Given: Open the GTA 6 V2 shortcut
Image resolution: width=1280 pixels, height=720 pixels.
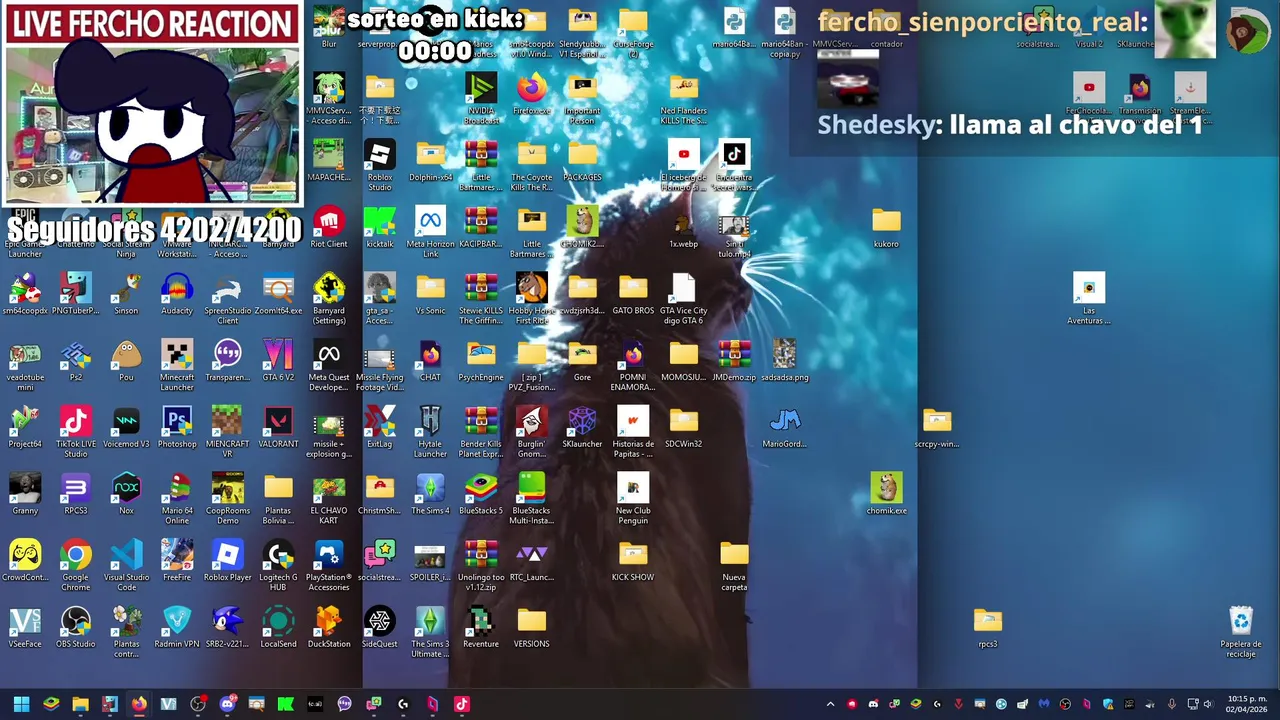Looking at the screenshot, I should click(278, 360).
